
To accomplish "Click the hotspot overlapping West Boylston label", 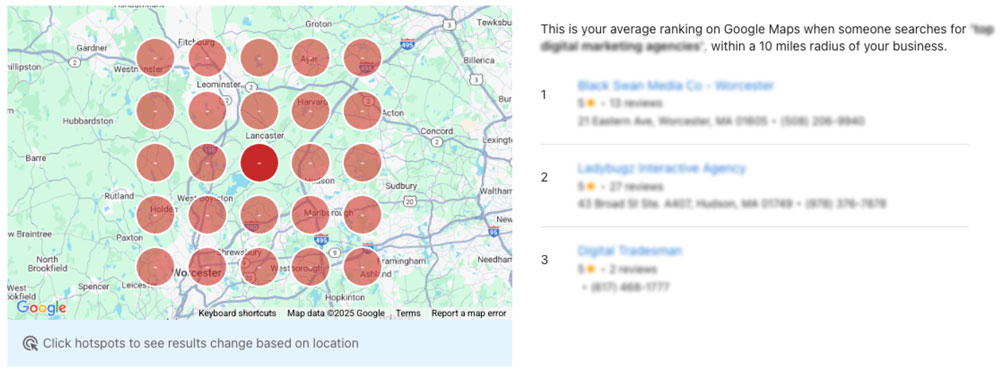I will pyautogui.click(x=207, y=215).
